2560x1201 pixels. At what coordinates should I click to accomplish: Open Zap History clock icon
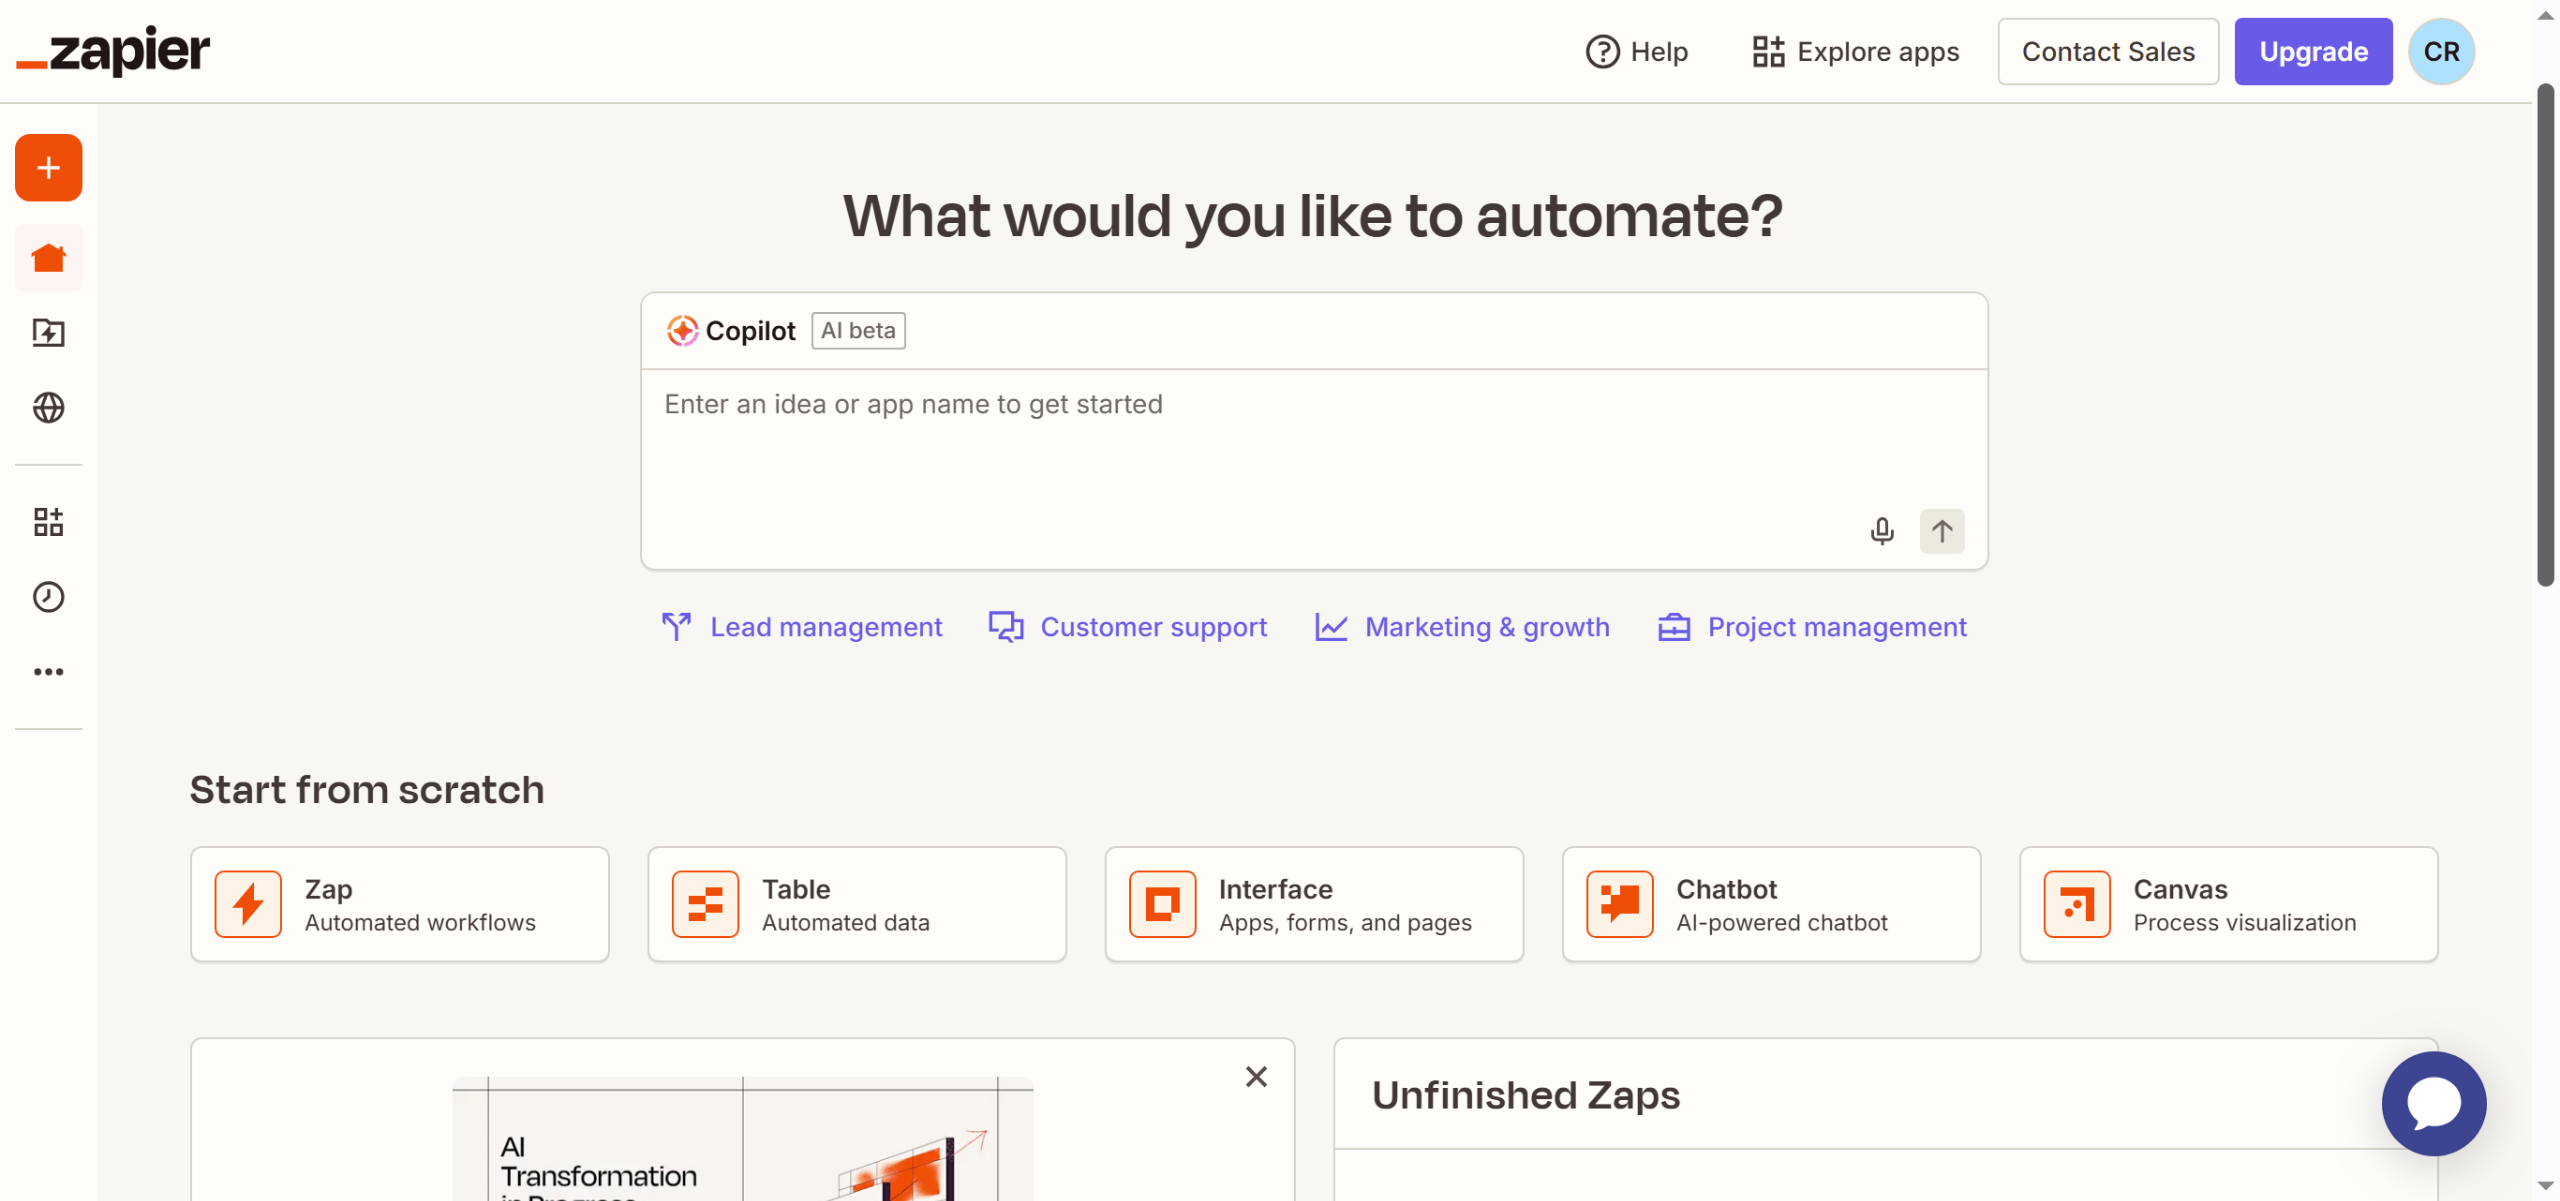click(x=48, y=597)
